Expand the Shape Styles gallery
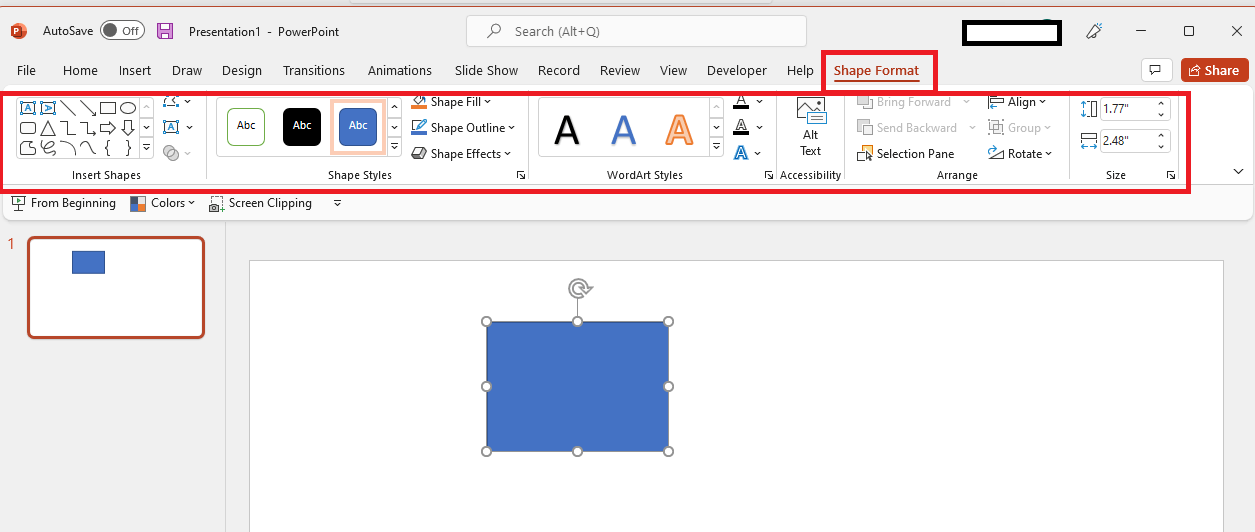This screenshot has height=532, width=1255. (x=394, y=148)
